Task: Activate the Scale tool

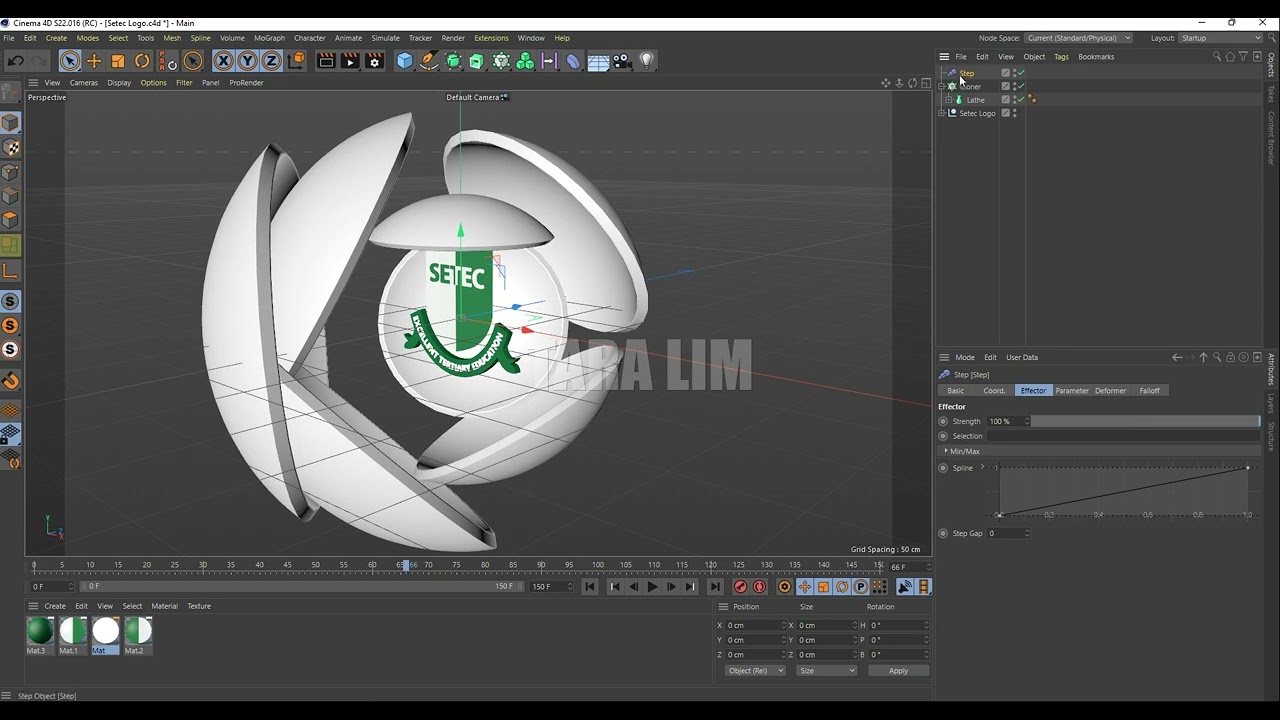Action: pos(118,61)
